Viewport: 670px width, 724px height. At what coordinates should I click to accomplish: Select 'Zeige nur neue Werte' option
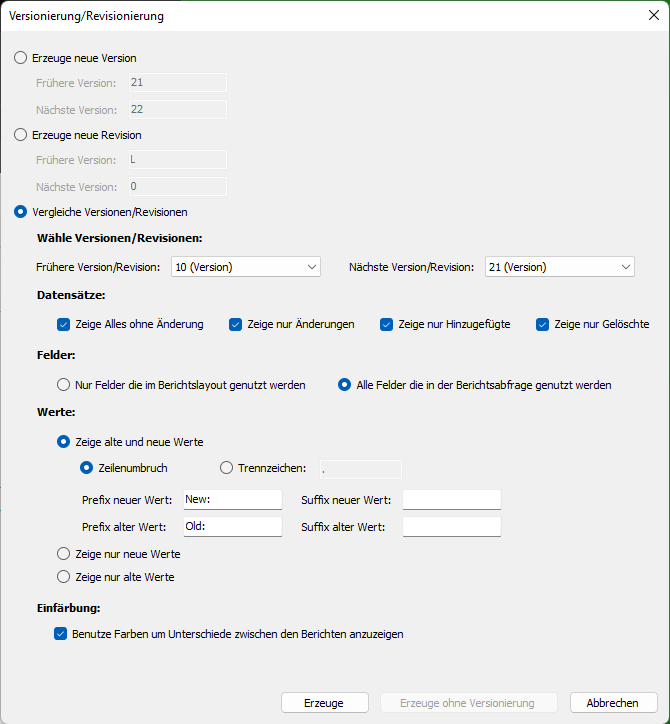64,553
